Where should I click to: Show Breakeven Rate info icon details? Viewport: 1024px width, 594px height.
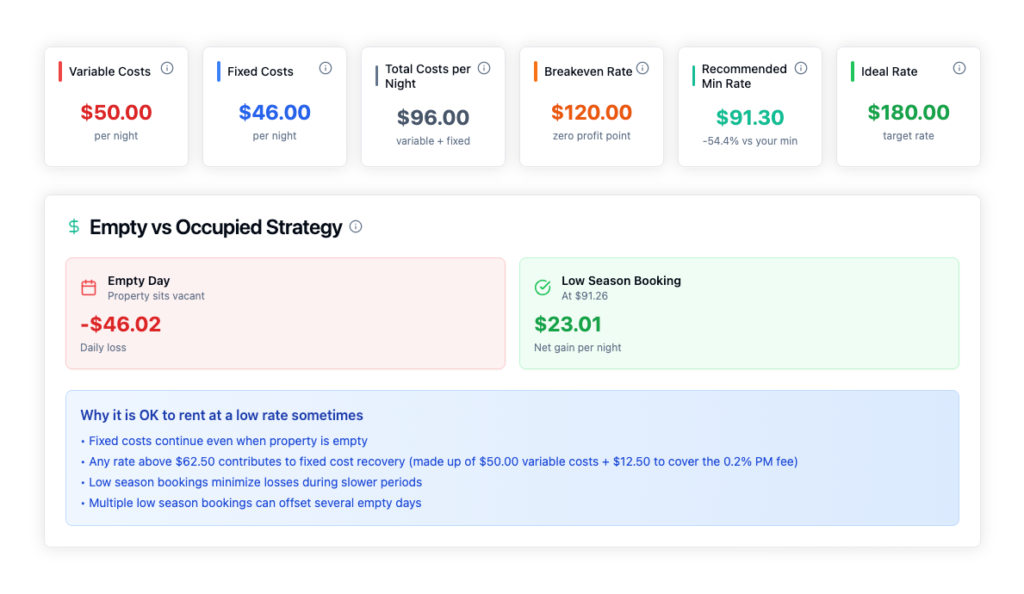coord(643,68)
